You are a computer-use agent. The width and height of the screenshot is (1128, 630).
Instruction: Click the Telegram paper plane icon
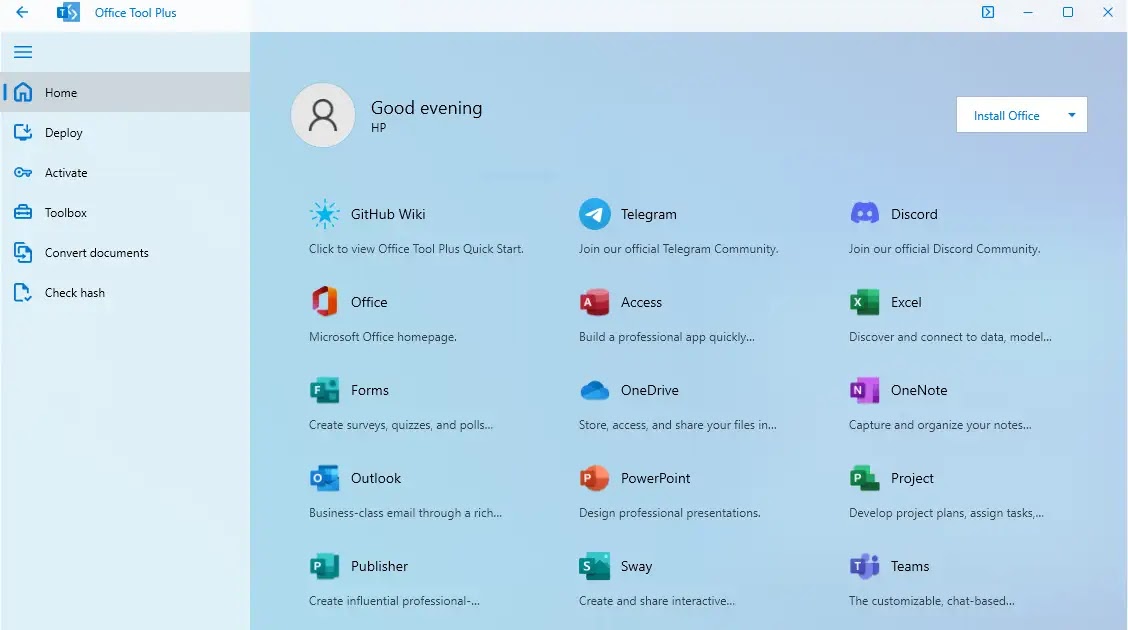(x=595, y=214)
